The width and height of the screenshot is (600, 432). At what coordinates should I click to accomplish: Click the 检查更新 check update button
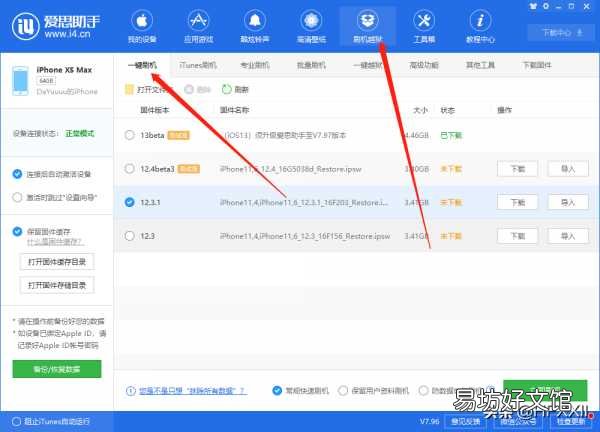(571, 421)
